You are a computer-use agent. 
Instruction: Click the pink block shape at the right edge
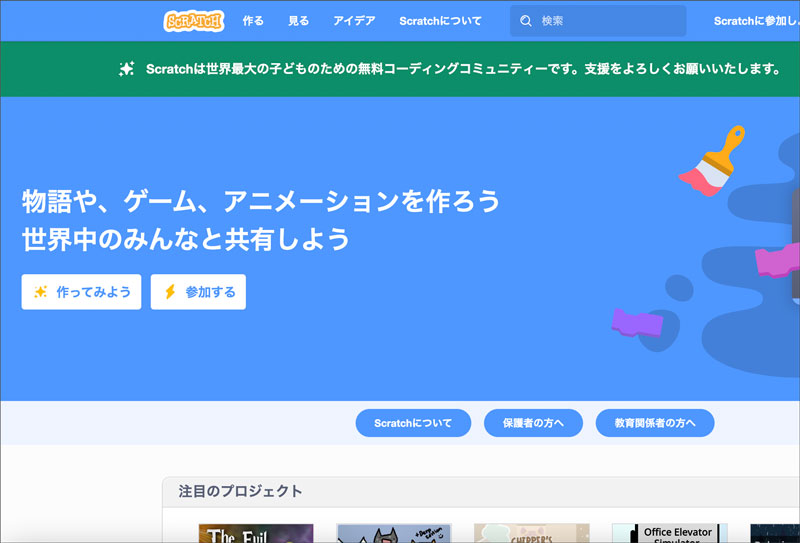776,260
